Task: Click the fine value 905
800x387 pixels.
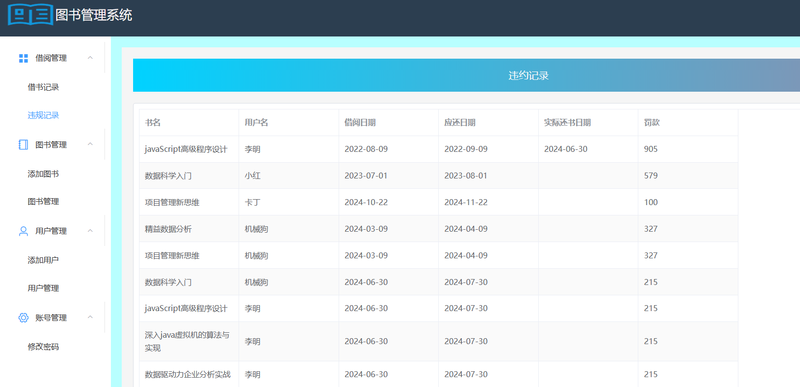Action: coord(651,149)
